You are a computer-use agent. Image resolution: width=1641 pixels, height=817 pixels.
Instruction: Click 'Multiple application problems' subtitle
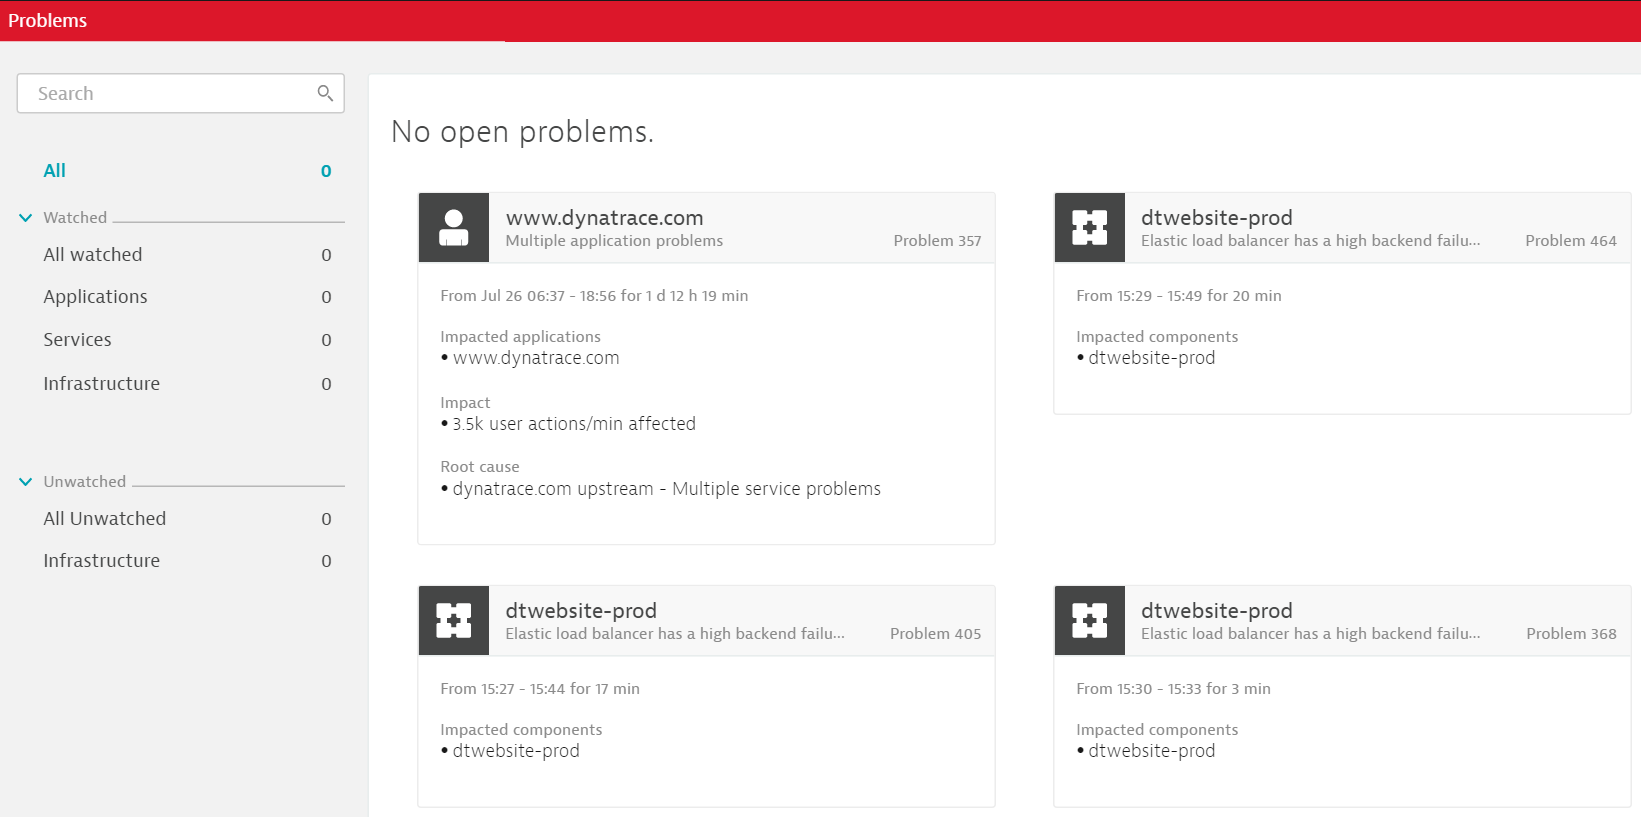614,241
